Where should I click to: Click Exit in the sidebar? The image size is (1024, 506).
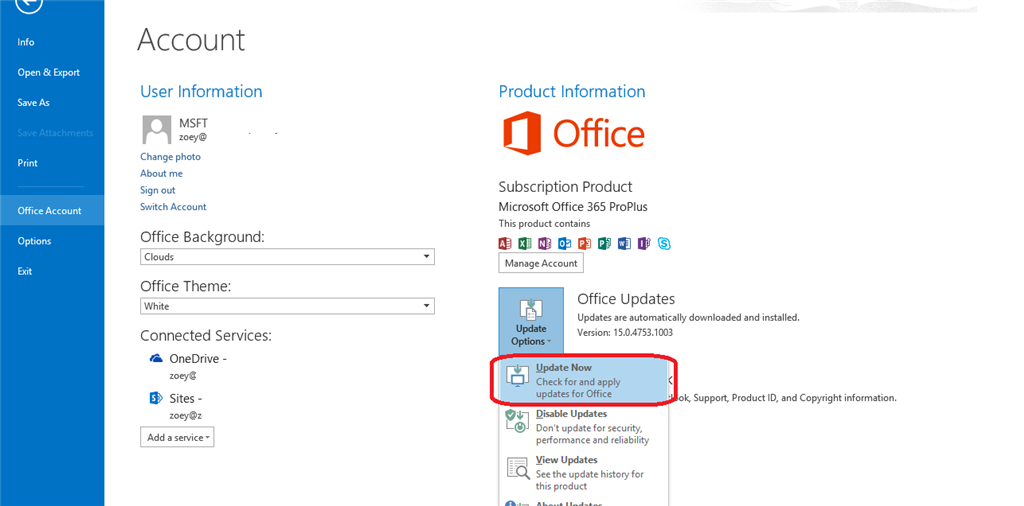pos(52,271)
